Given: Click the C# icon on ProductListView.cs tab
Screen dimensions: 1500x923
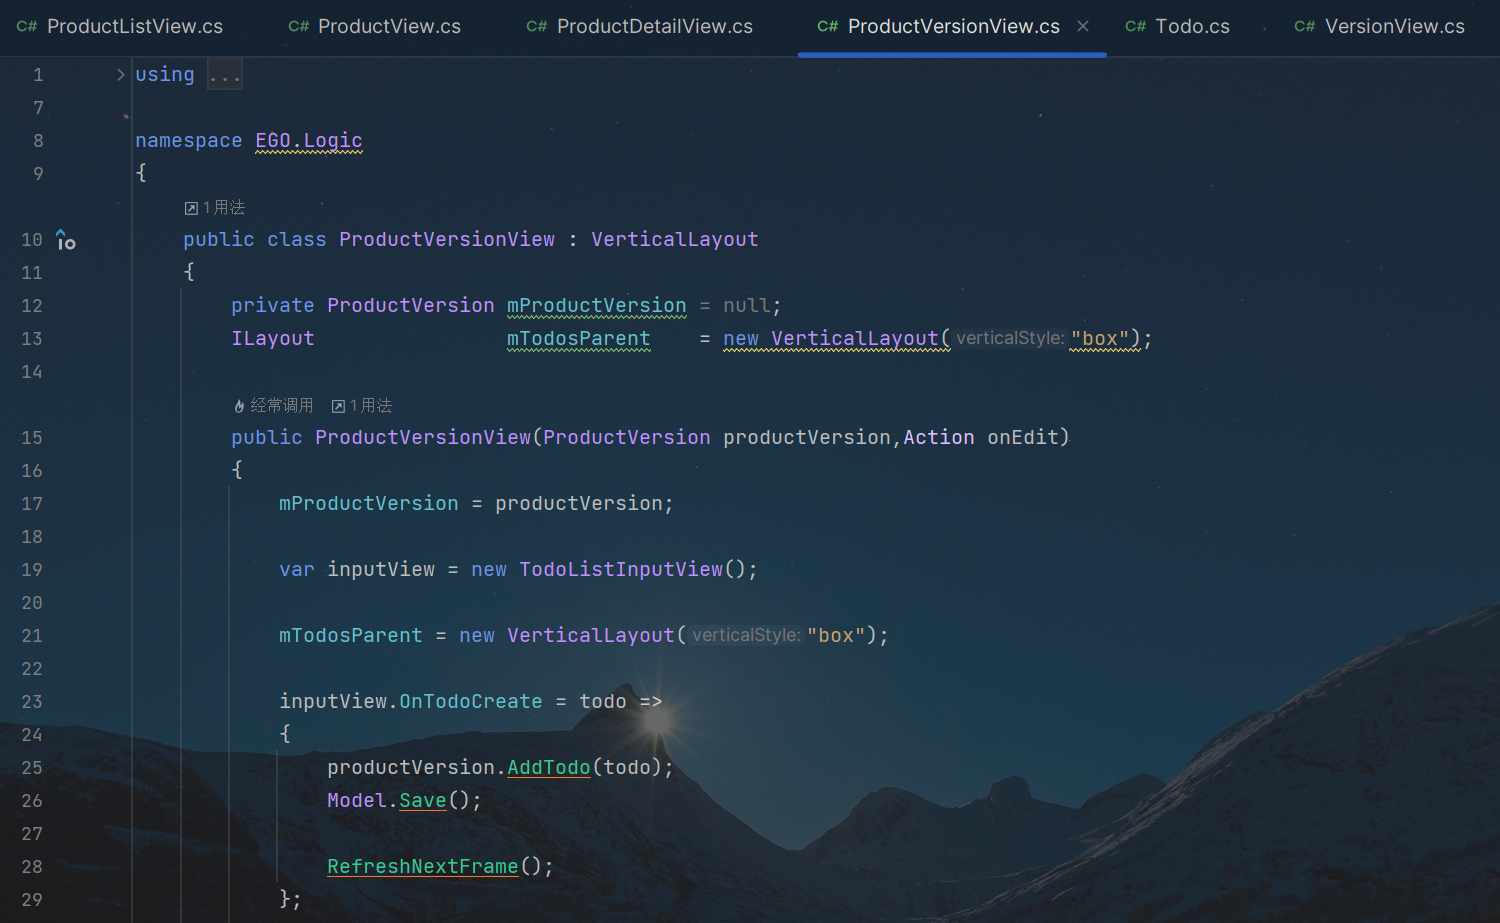Looking at the screenshot, I should pos(27,27).
